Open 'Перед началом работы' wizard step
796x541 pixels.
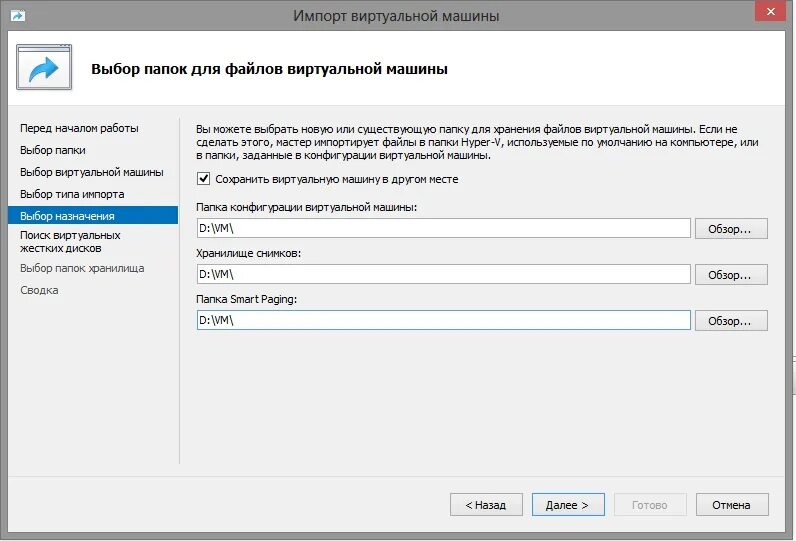click(x=79, y=128)
